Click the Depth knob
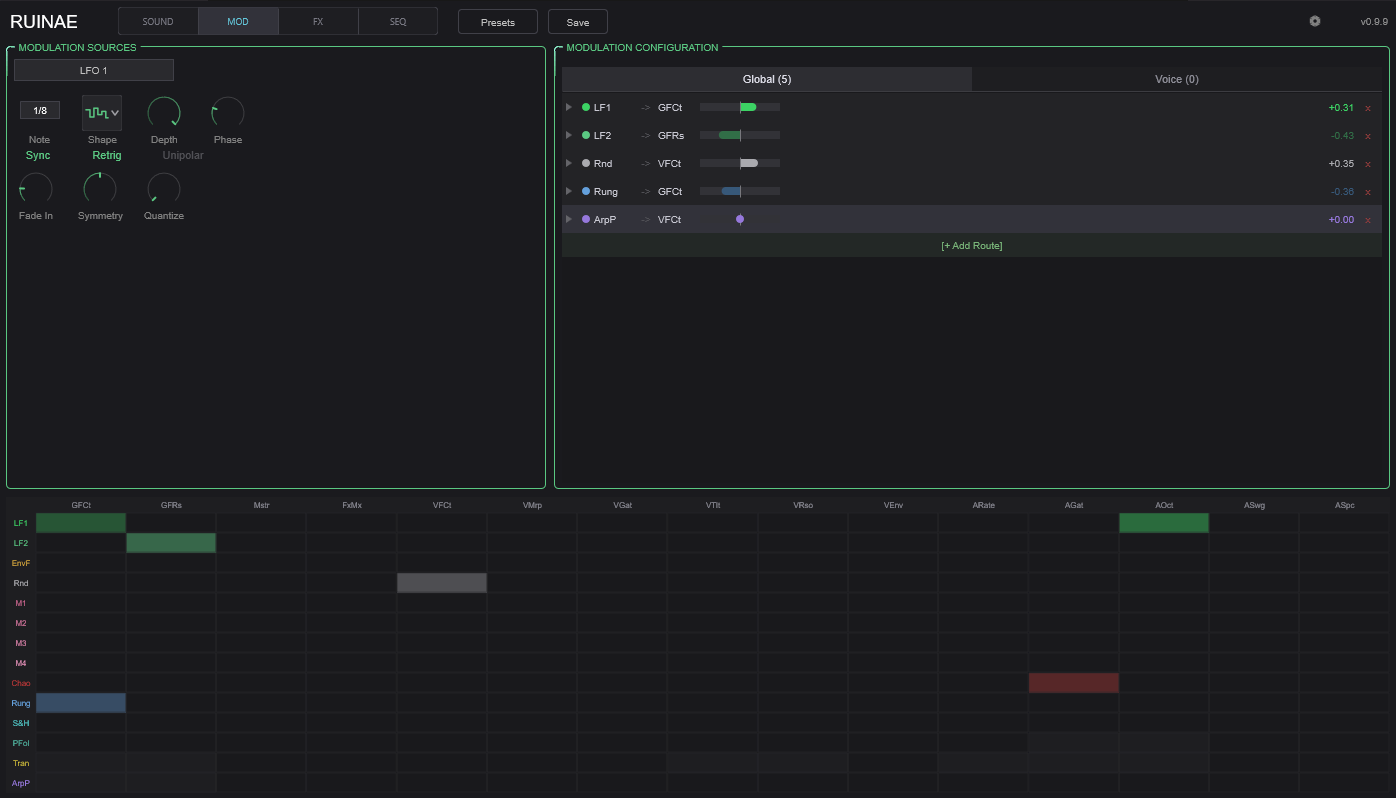The width and height of the screenshot is (1396, 798). pos(164,113)
